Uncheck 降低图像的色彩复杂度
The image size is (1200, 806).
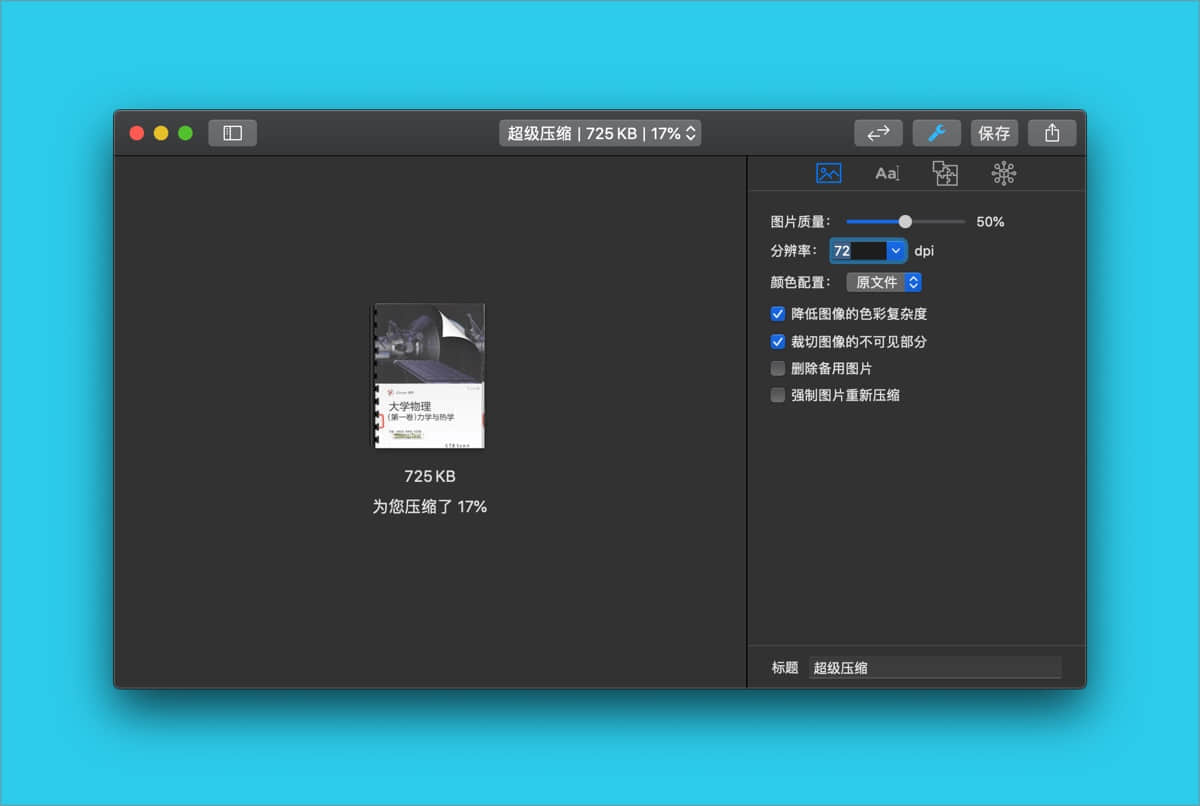tap(778, 314)
